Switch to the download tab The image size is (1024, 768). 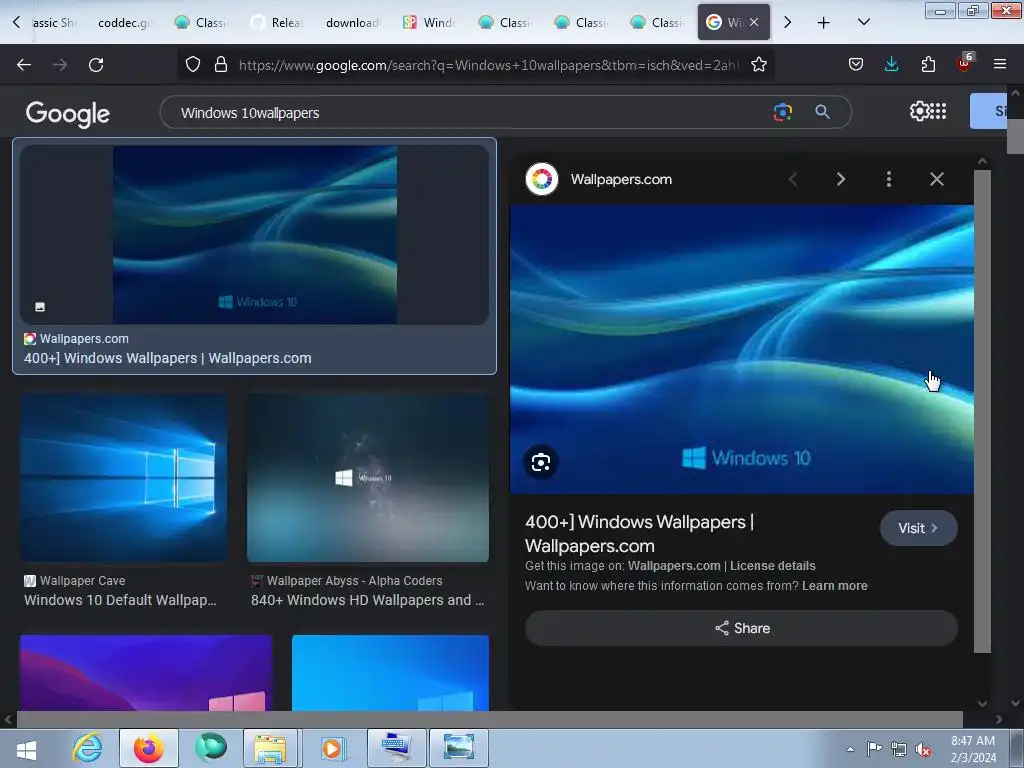click(x=353, y=23)
